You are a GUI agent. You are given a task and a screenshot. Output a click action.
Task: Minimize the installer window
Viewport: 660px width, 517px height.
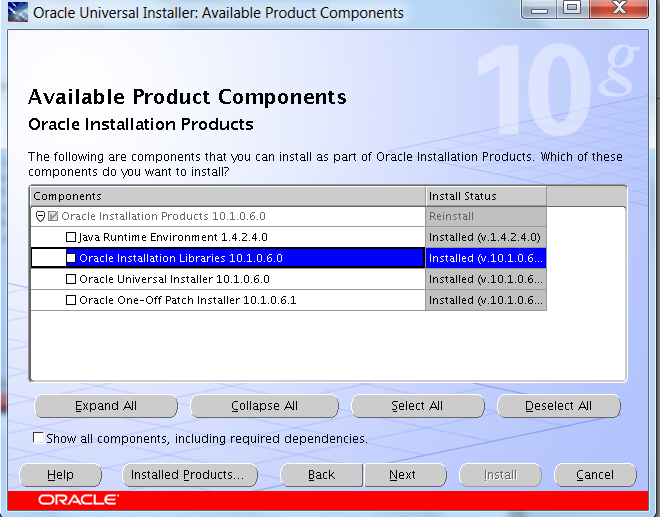point(539,8)
